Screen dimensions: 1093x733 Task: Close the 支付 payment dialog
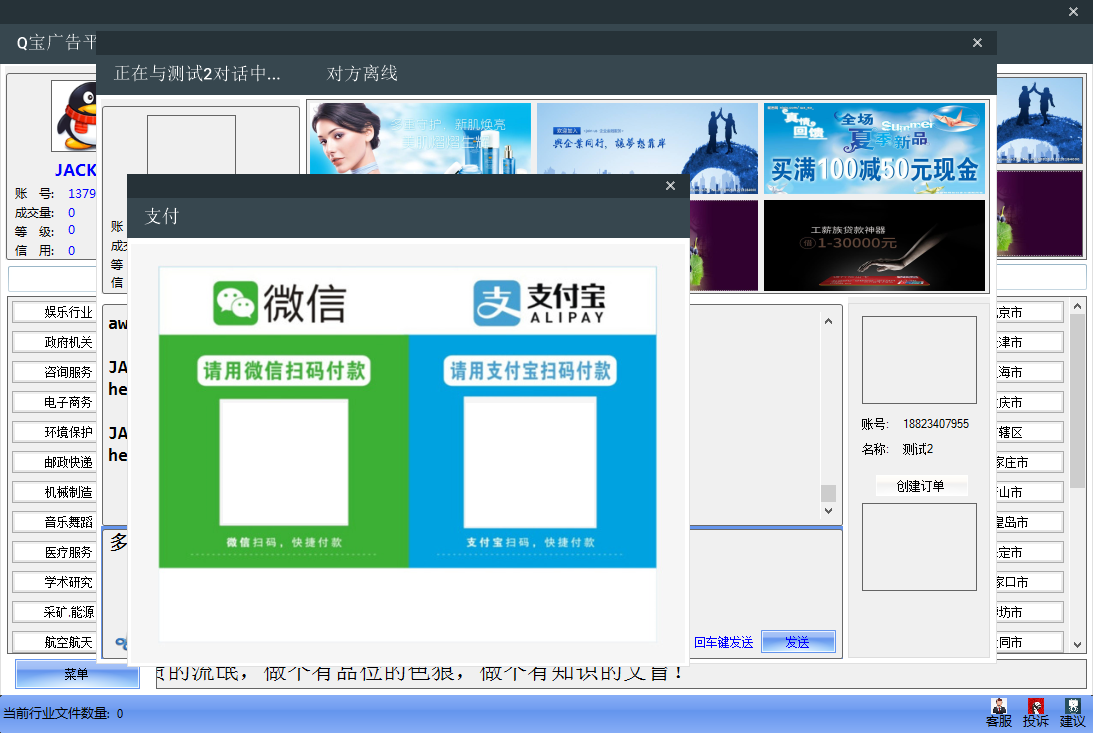pyautogui.click(x=670, y=186)
